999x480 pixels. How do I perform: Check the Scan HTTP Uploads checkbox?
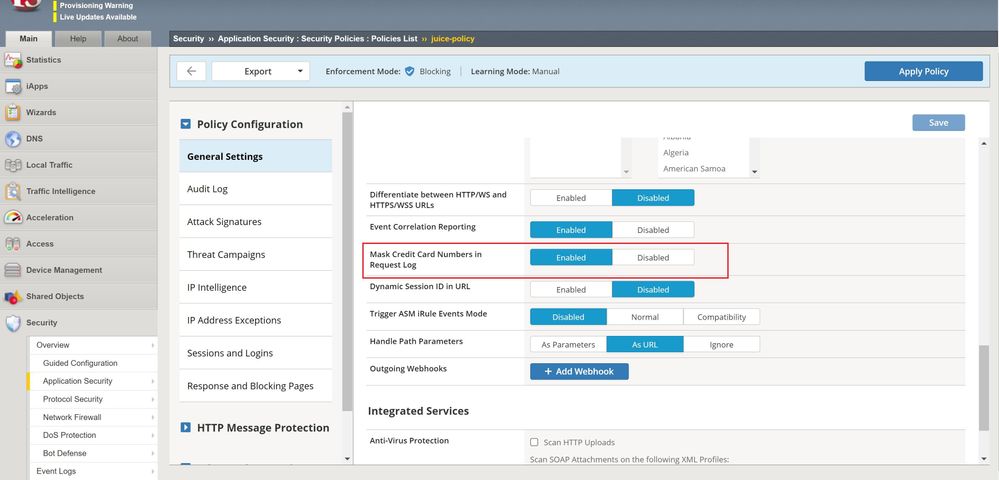535,442
